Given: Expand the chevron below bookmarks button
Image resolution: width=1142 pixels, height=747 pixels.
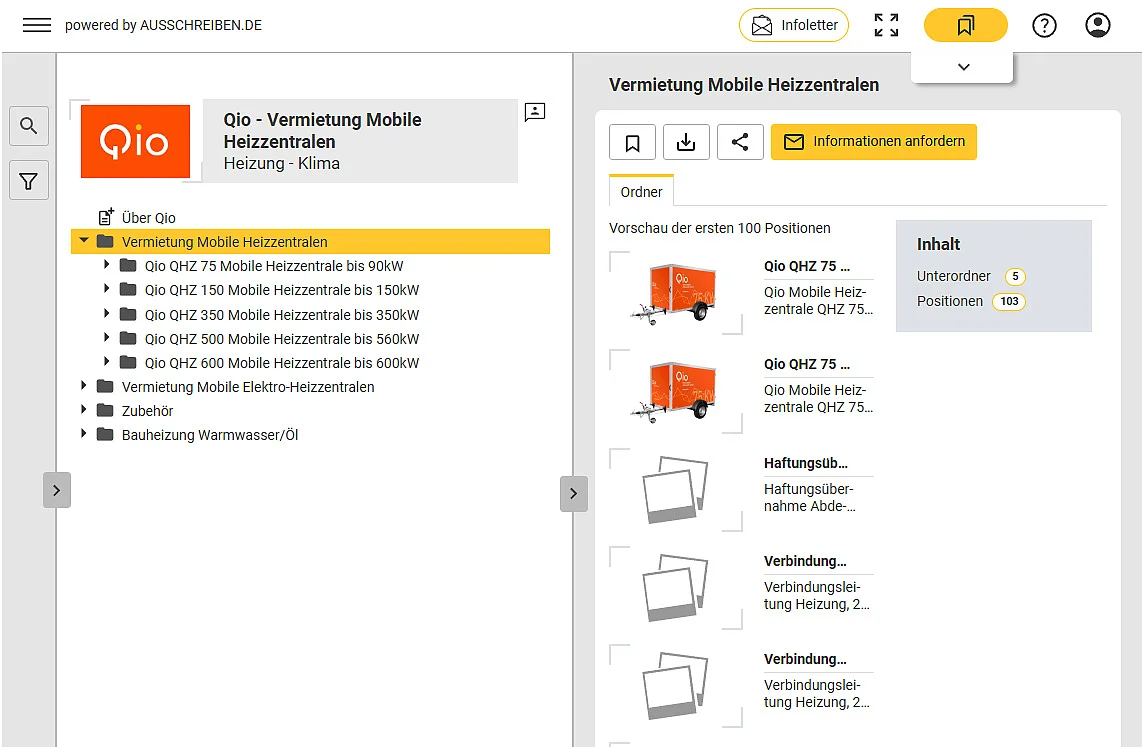Looking at the screenshot, I should coord(964,67).
